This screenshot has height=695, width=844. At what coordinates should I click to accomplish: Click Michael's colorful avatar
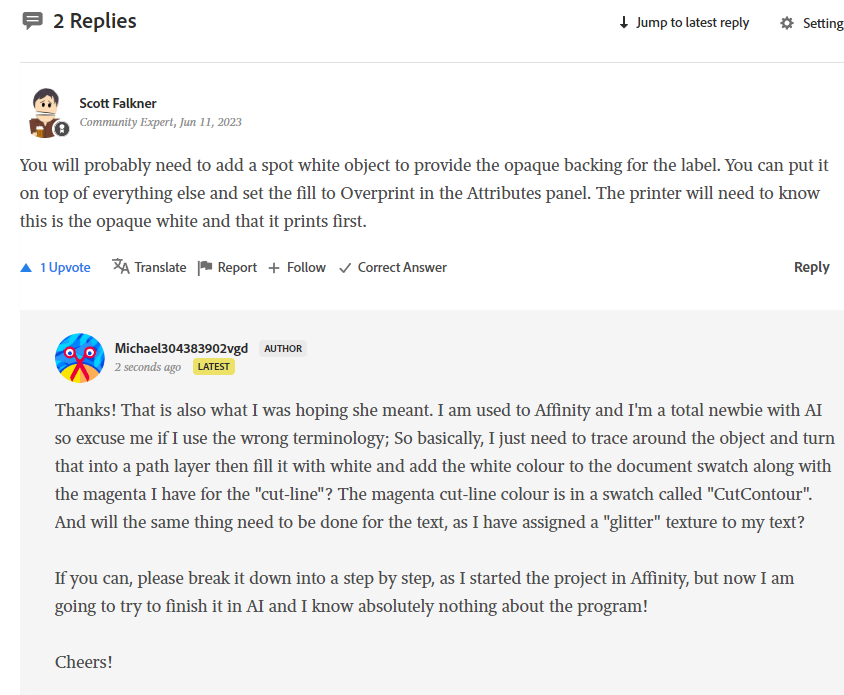(x=80, y=358)
